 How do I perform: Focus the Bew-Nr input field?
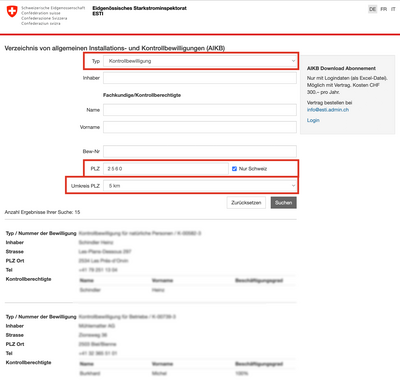(200, 151)
